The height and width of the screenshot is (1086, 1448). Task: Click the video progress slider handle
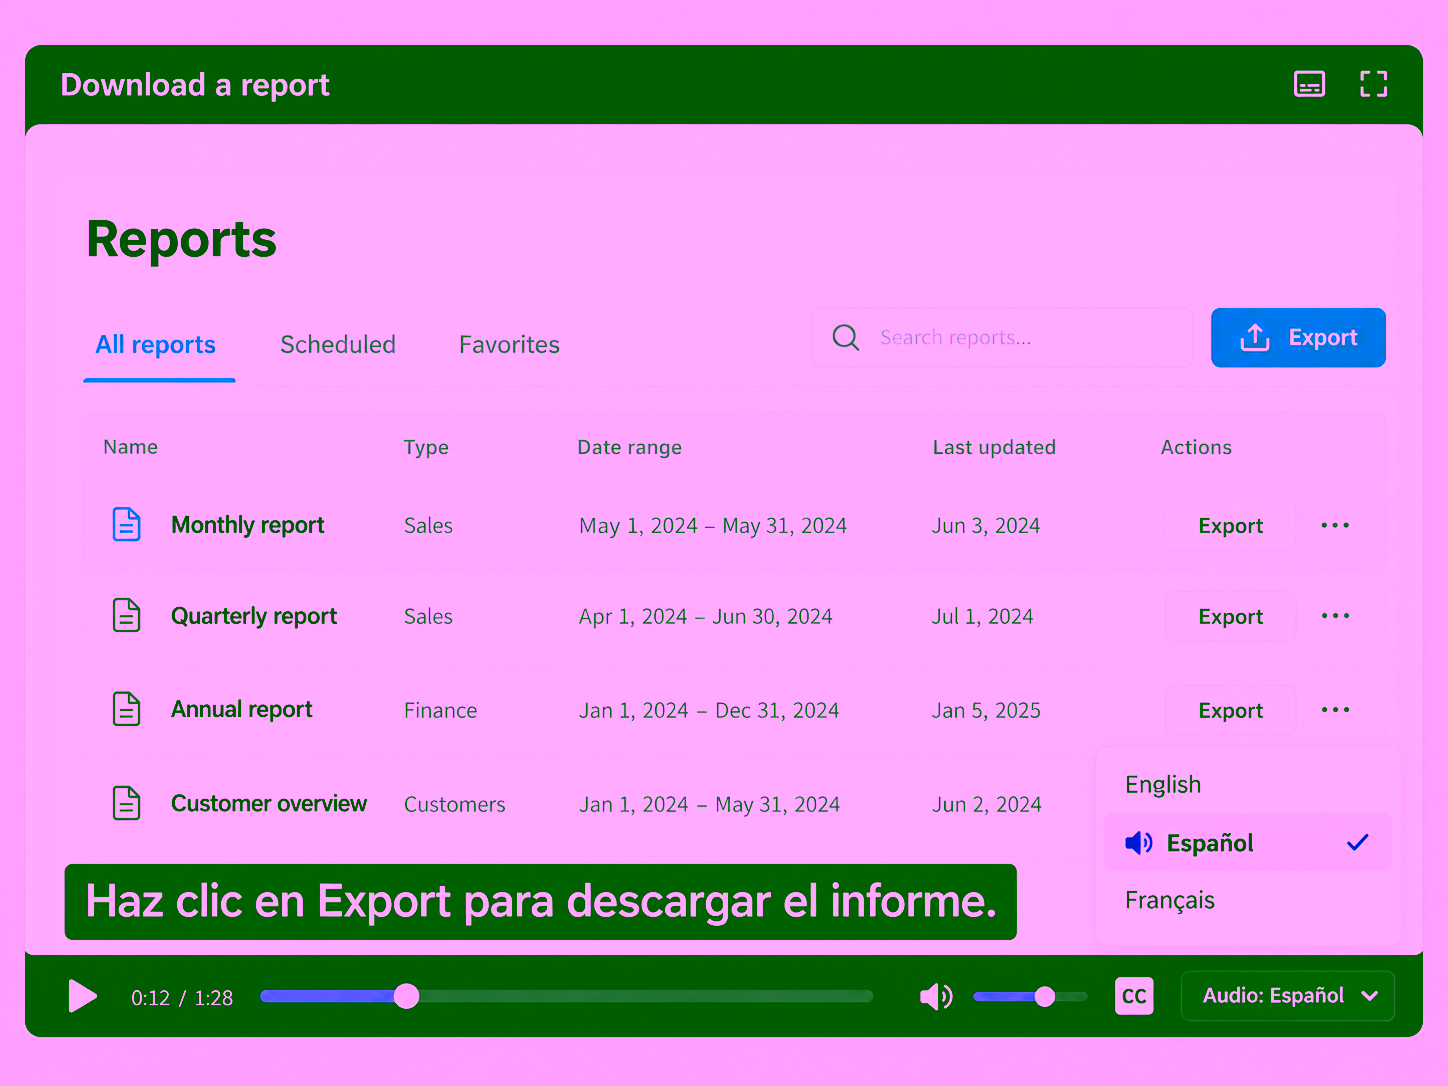point(406,996)
